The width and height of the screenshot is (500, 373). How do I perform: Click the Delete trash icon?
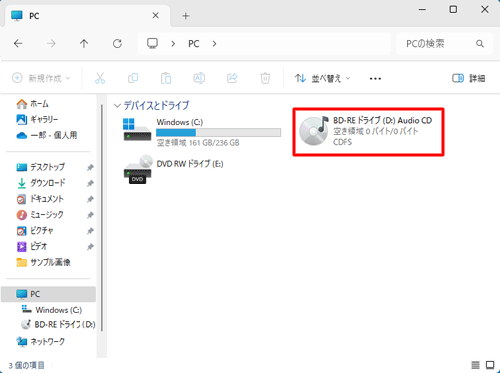point(265,78)
